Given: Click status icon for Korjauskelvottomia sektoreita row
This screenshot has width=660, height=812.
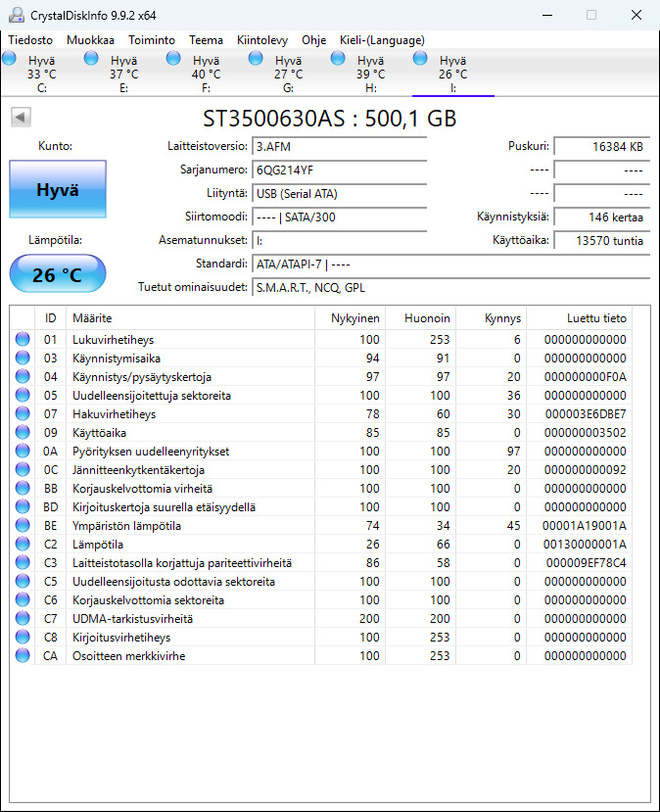Looking at the screenshot, I should (x=23, y=600).
